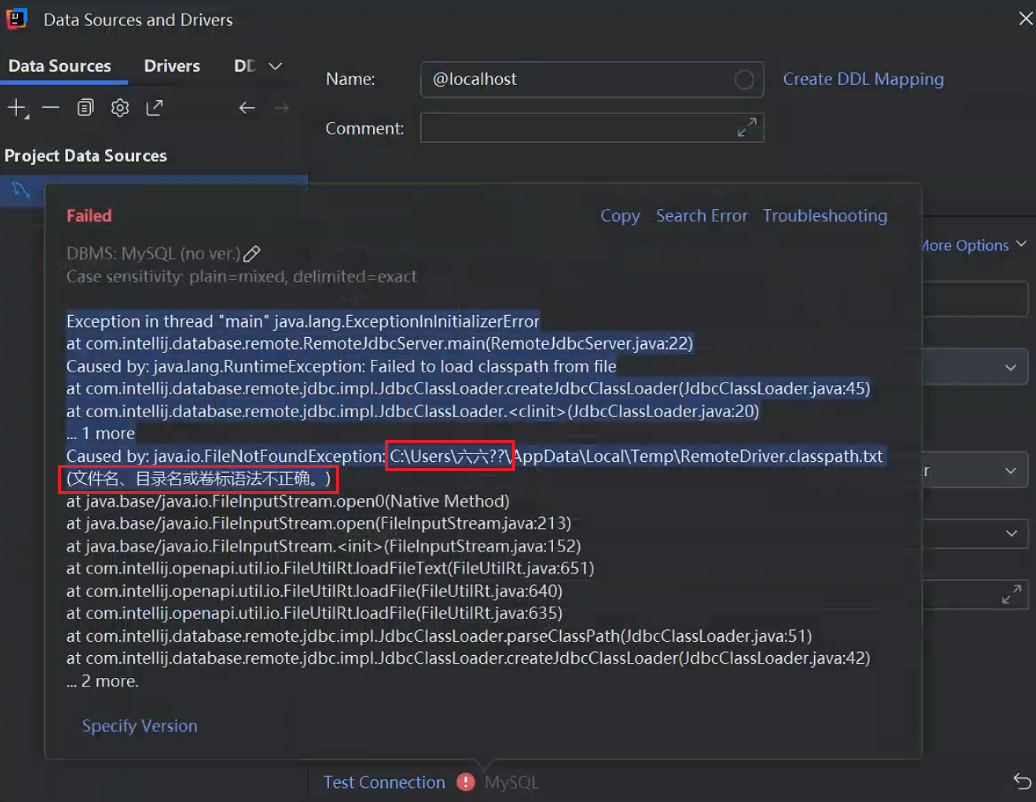Expand the lower right field editor icon
Image resolution: width=1036 pixels, height=802 pixels.
point(1011,595)
